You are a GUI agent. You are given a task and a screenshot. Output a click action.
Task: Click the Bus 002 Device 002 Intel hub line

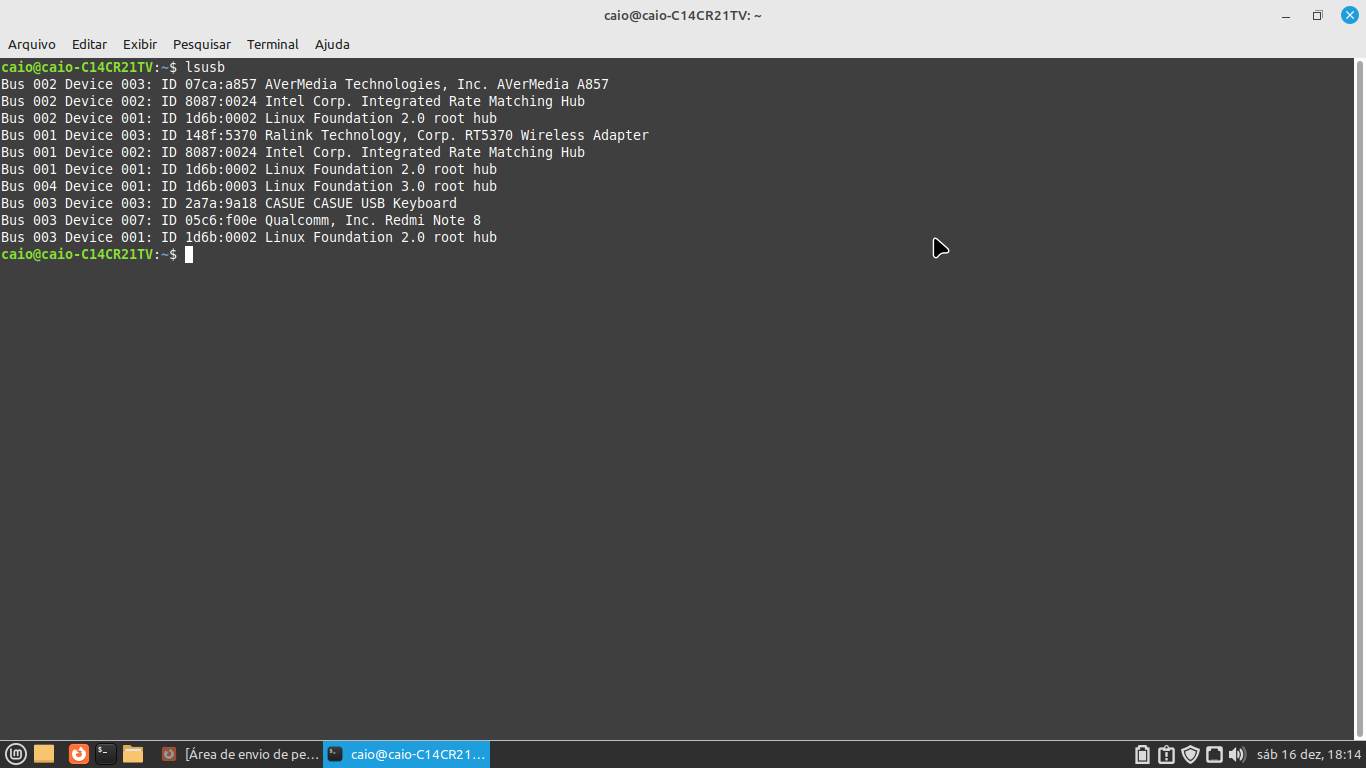tap(293, 101)
